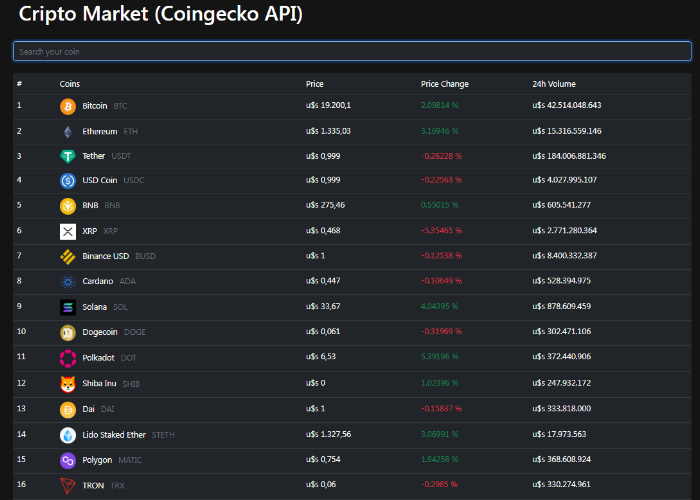Image resolution: width=700 pixels, height=500 pixels.
Task: Click the Binance USD logo
Action: pyautogui.click(x=68, y=256)
